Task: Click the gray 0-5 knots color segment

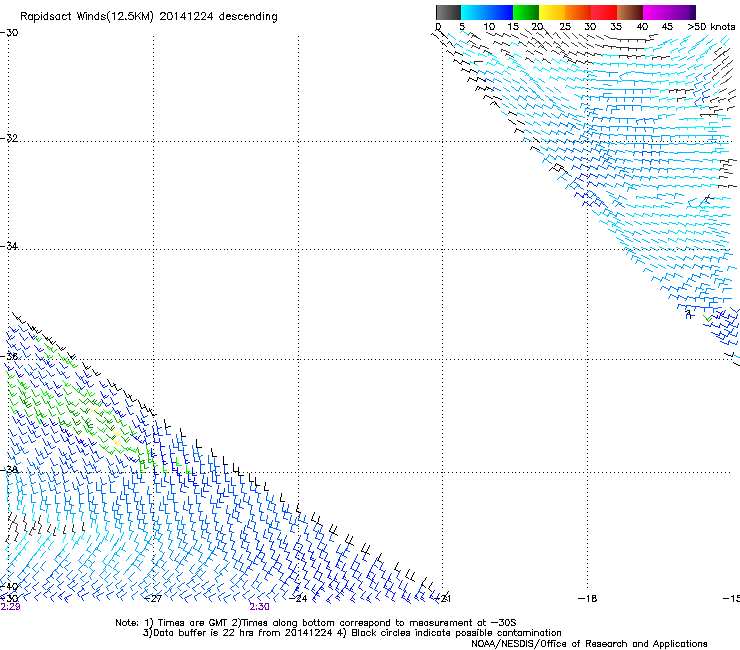Action: coord(448,12)
